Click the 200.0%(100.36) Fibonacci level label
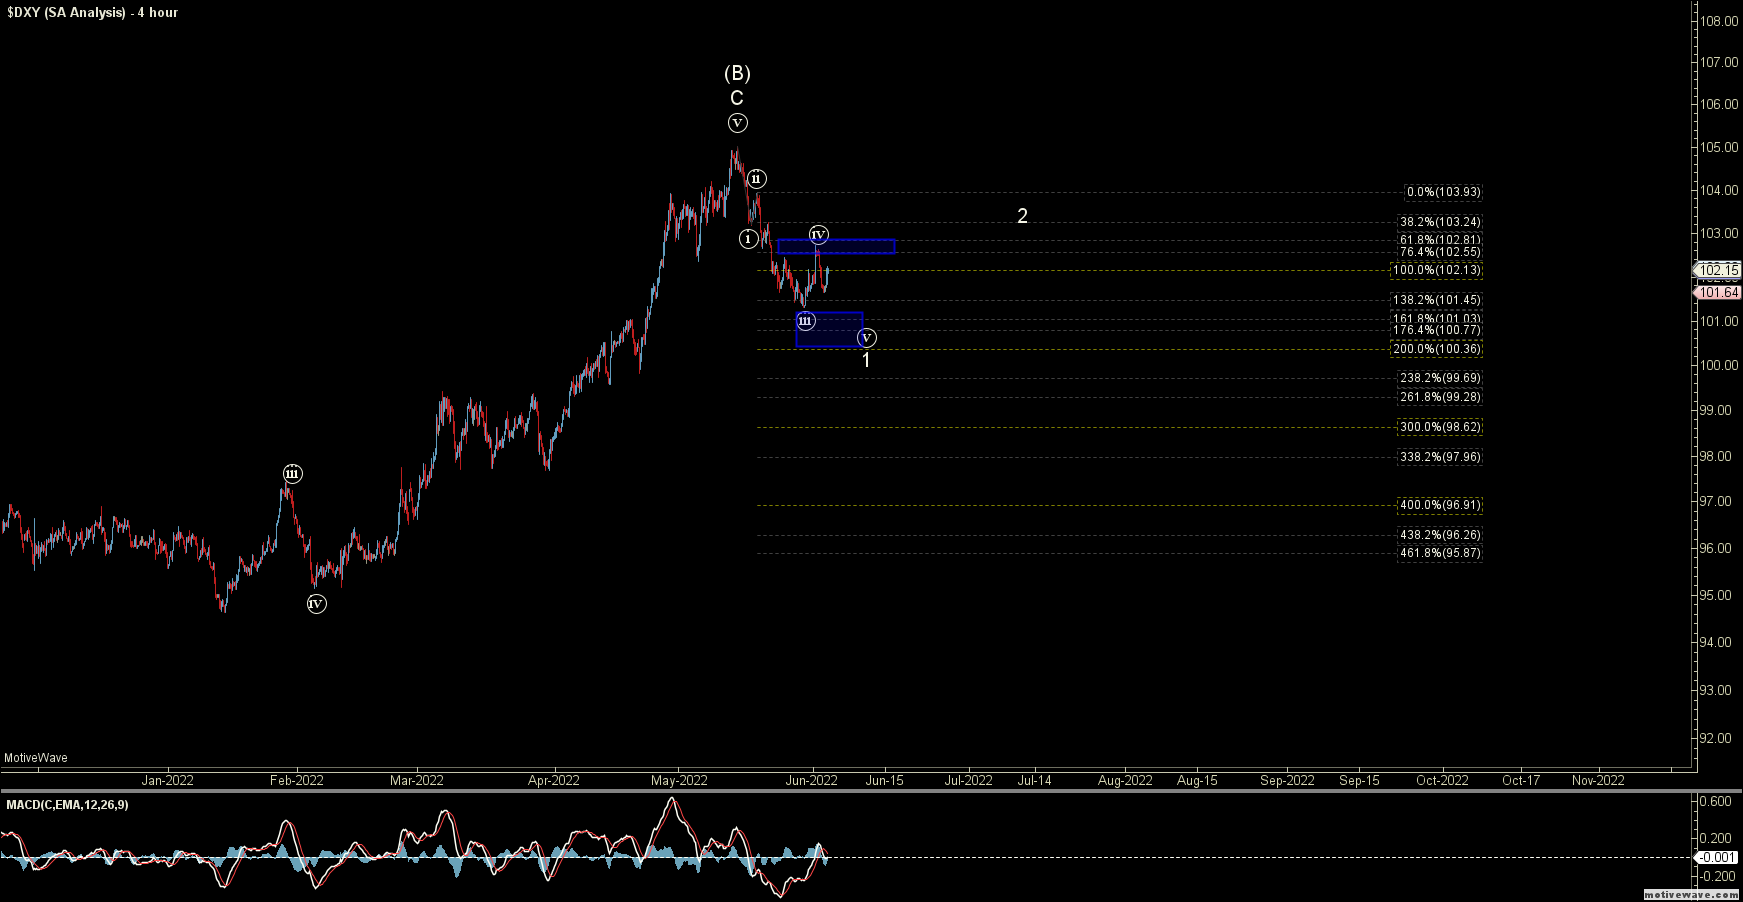This screenshot has width=1743, height=902. pyautogui.click(x=1436, y=349)
